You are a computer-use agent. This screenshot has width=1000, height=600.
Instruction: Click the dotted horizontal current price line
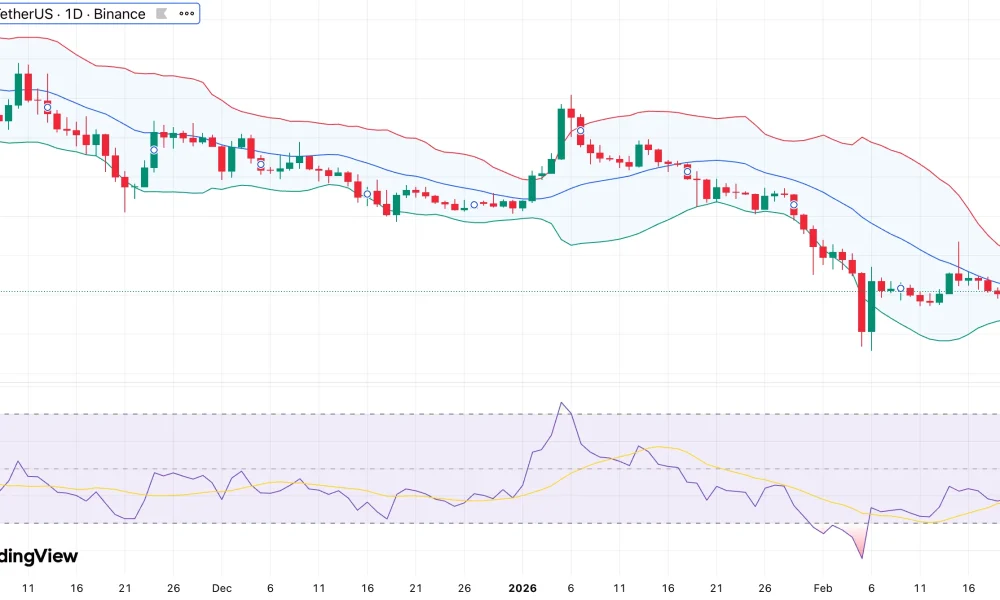tap(400, 291)
